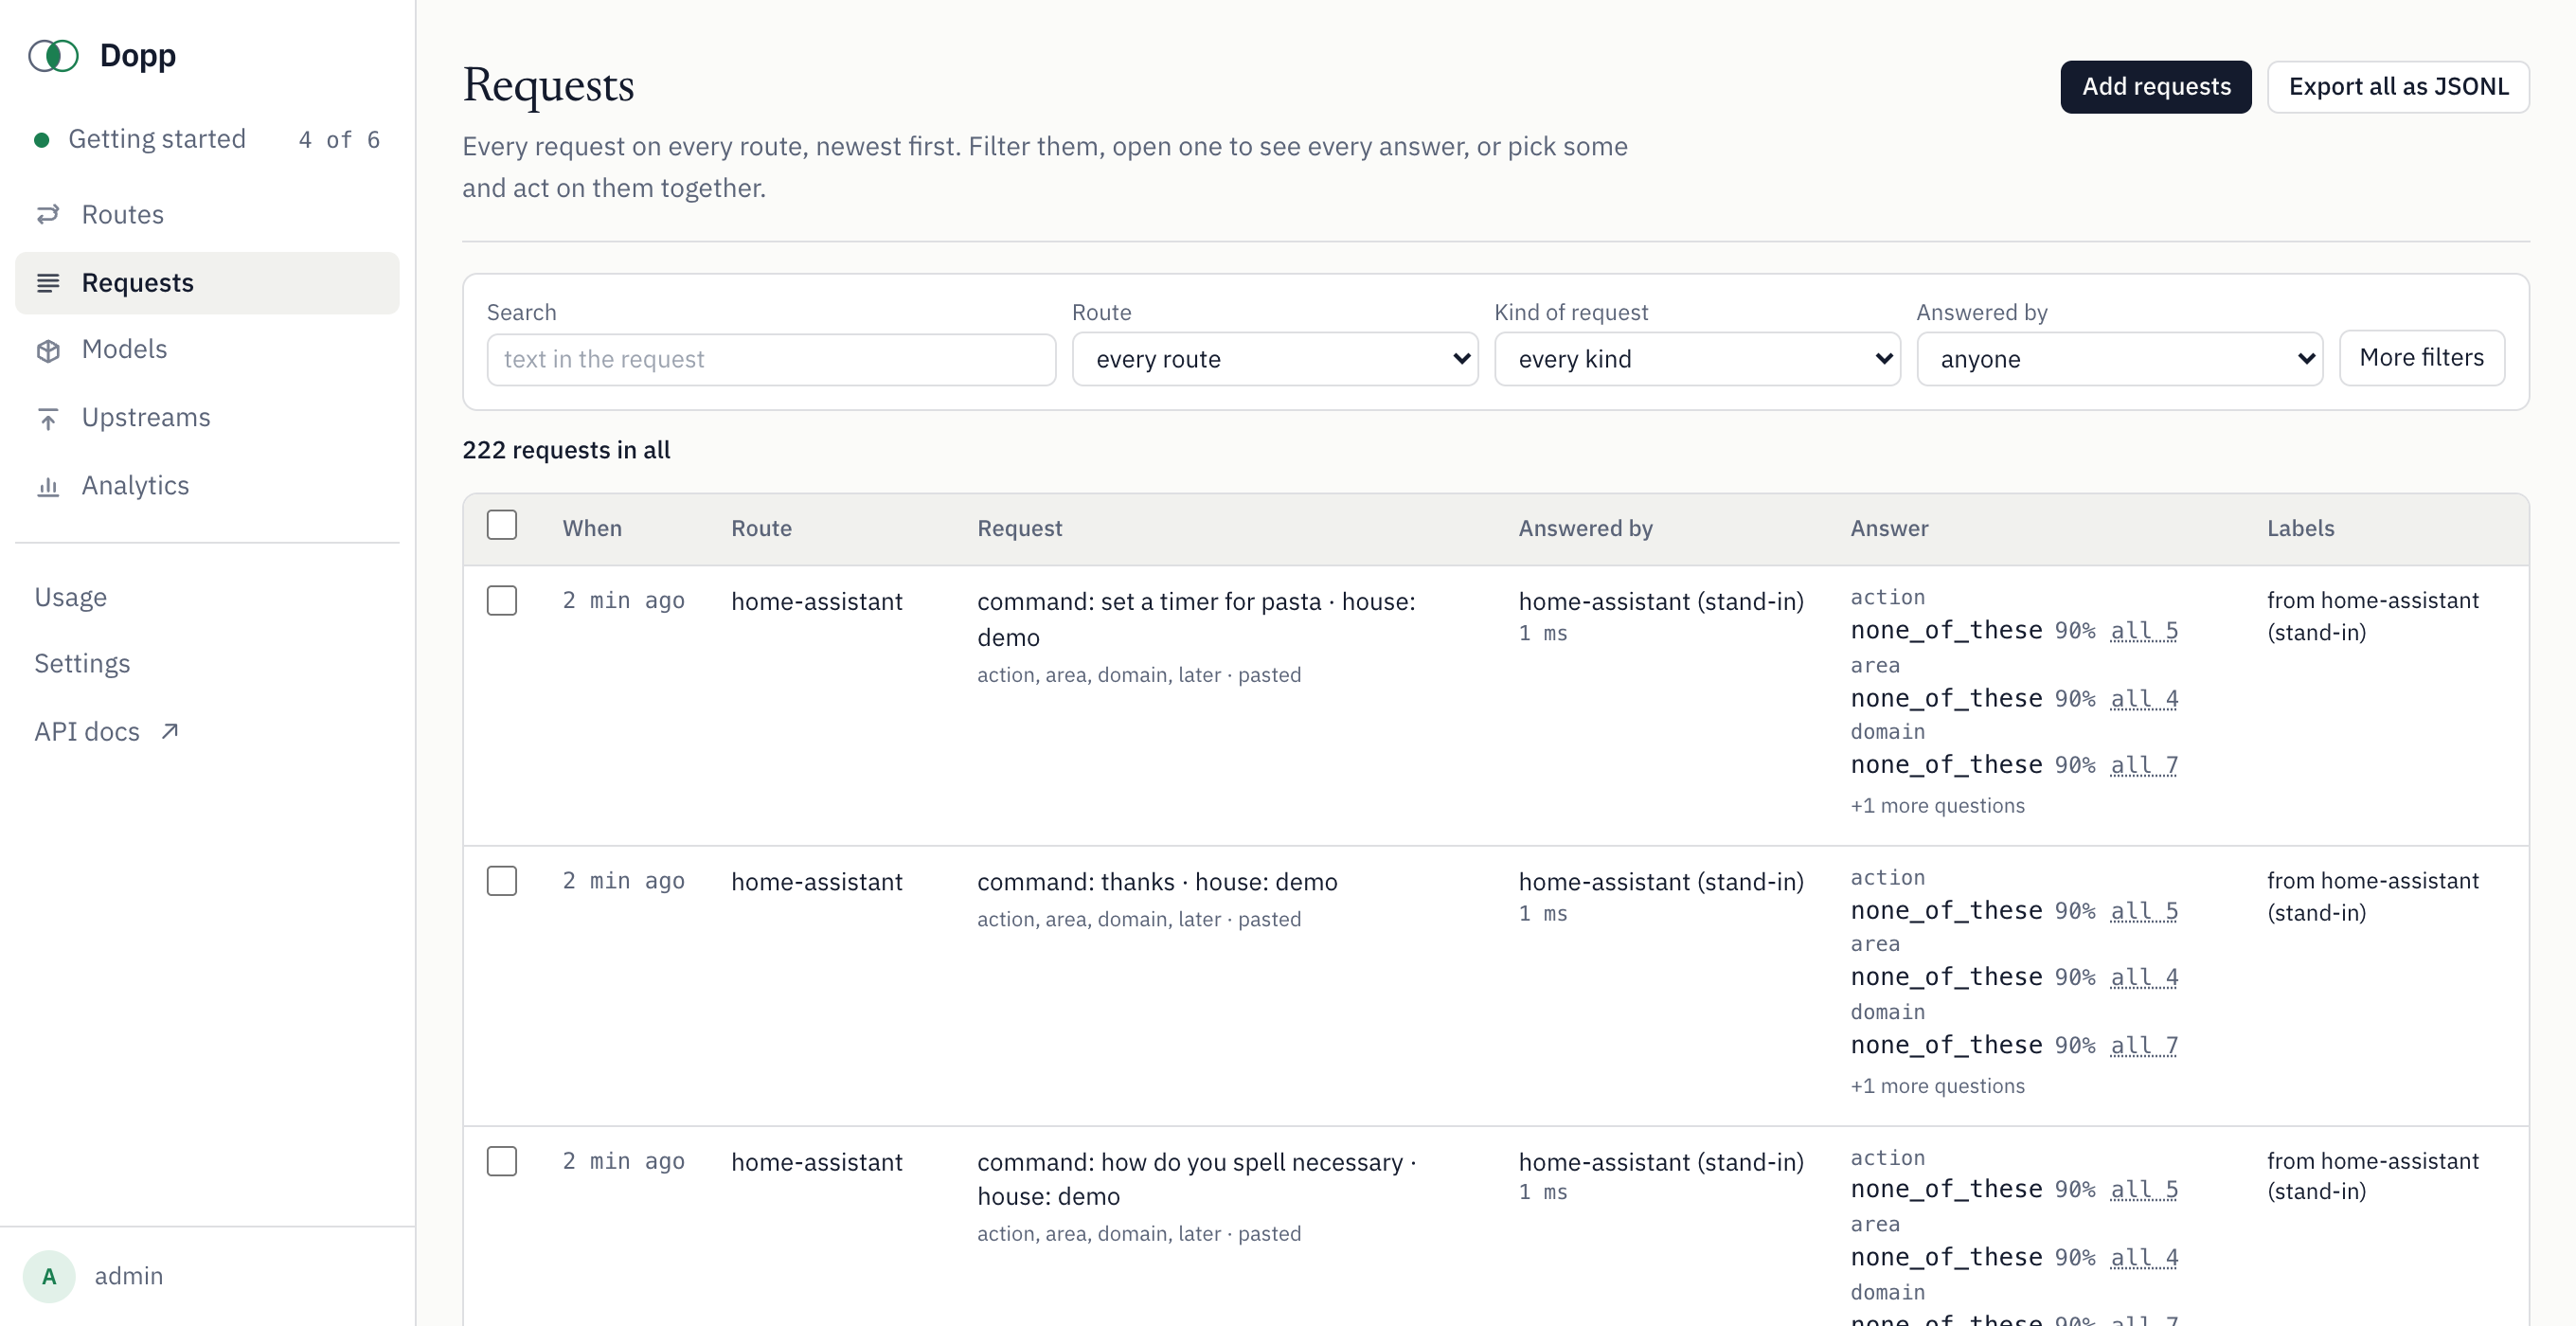Select the 'how do you spell necessary' request checkbox

pyautogui.click(x=502, y=1161)
